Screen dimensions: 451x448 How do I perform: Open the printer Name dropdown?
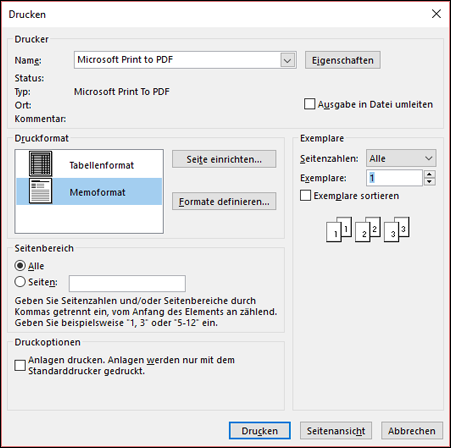pyautogui.click(x=288, y=60)
